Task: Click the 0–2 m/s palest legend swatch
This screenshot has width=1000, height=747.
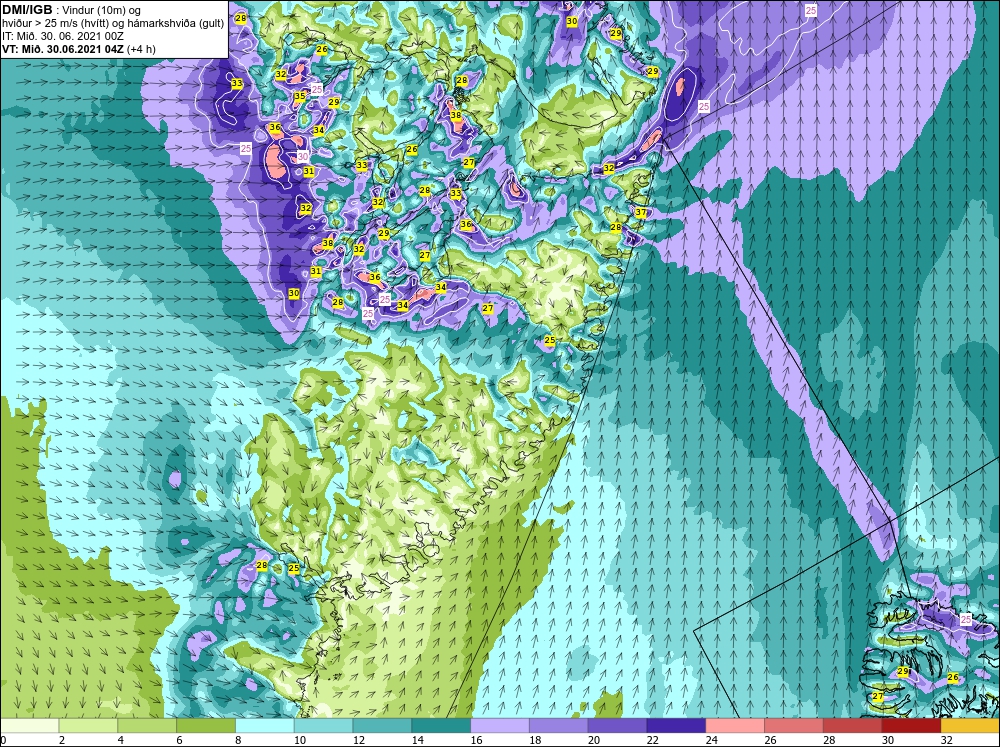Action: coord(29,725)
